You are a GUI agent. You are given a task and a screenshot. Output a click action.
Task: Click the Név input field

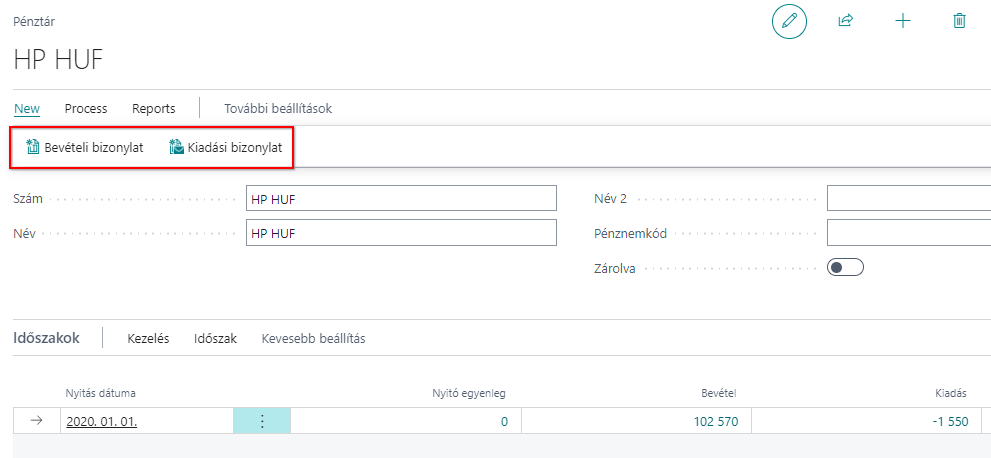click(x=401, y=233)
